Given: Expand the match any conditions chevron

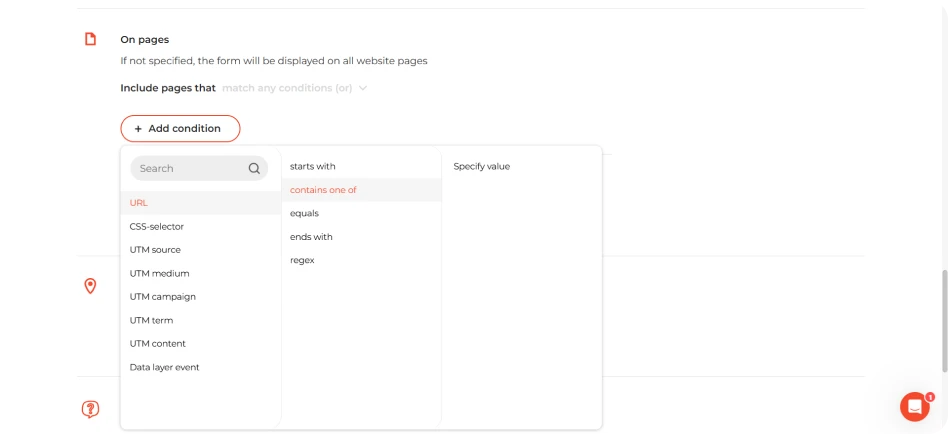Looking at the screenshot, I should click(363, 88).
